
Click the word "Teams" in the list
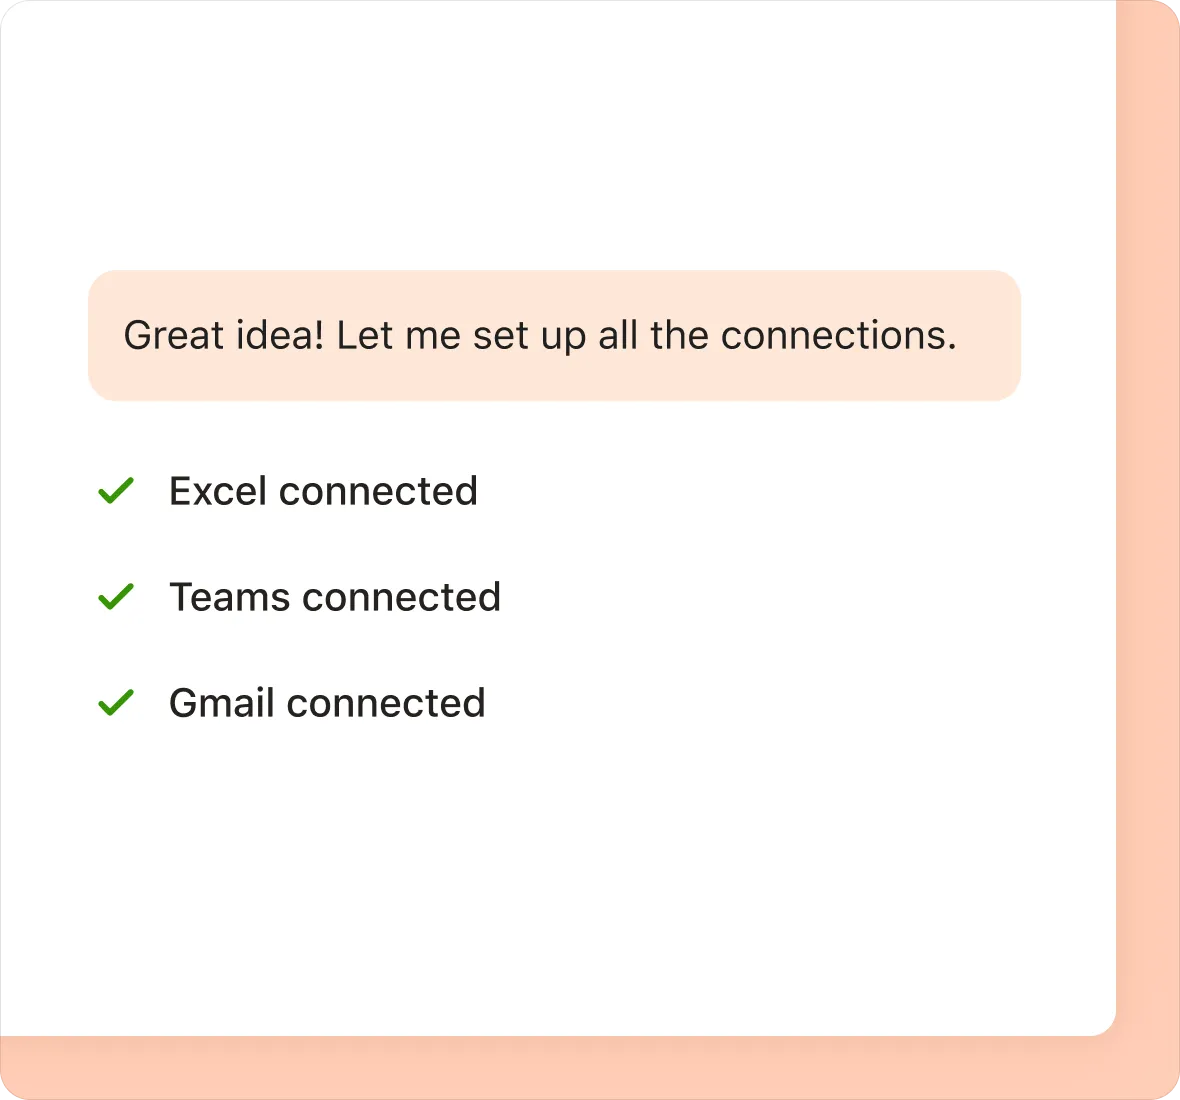[x=230, y=597]
